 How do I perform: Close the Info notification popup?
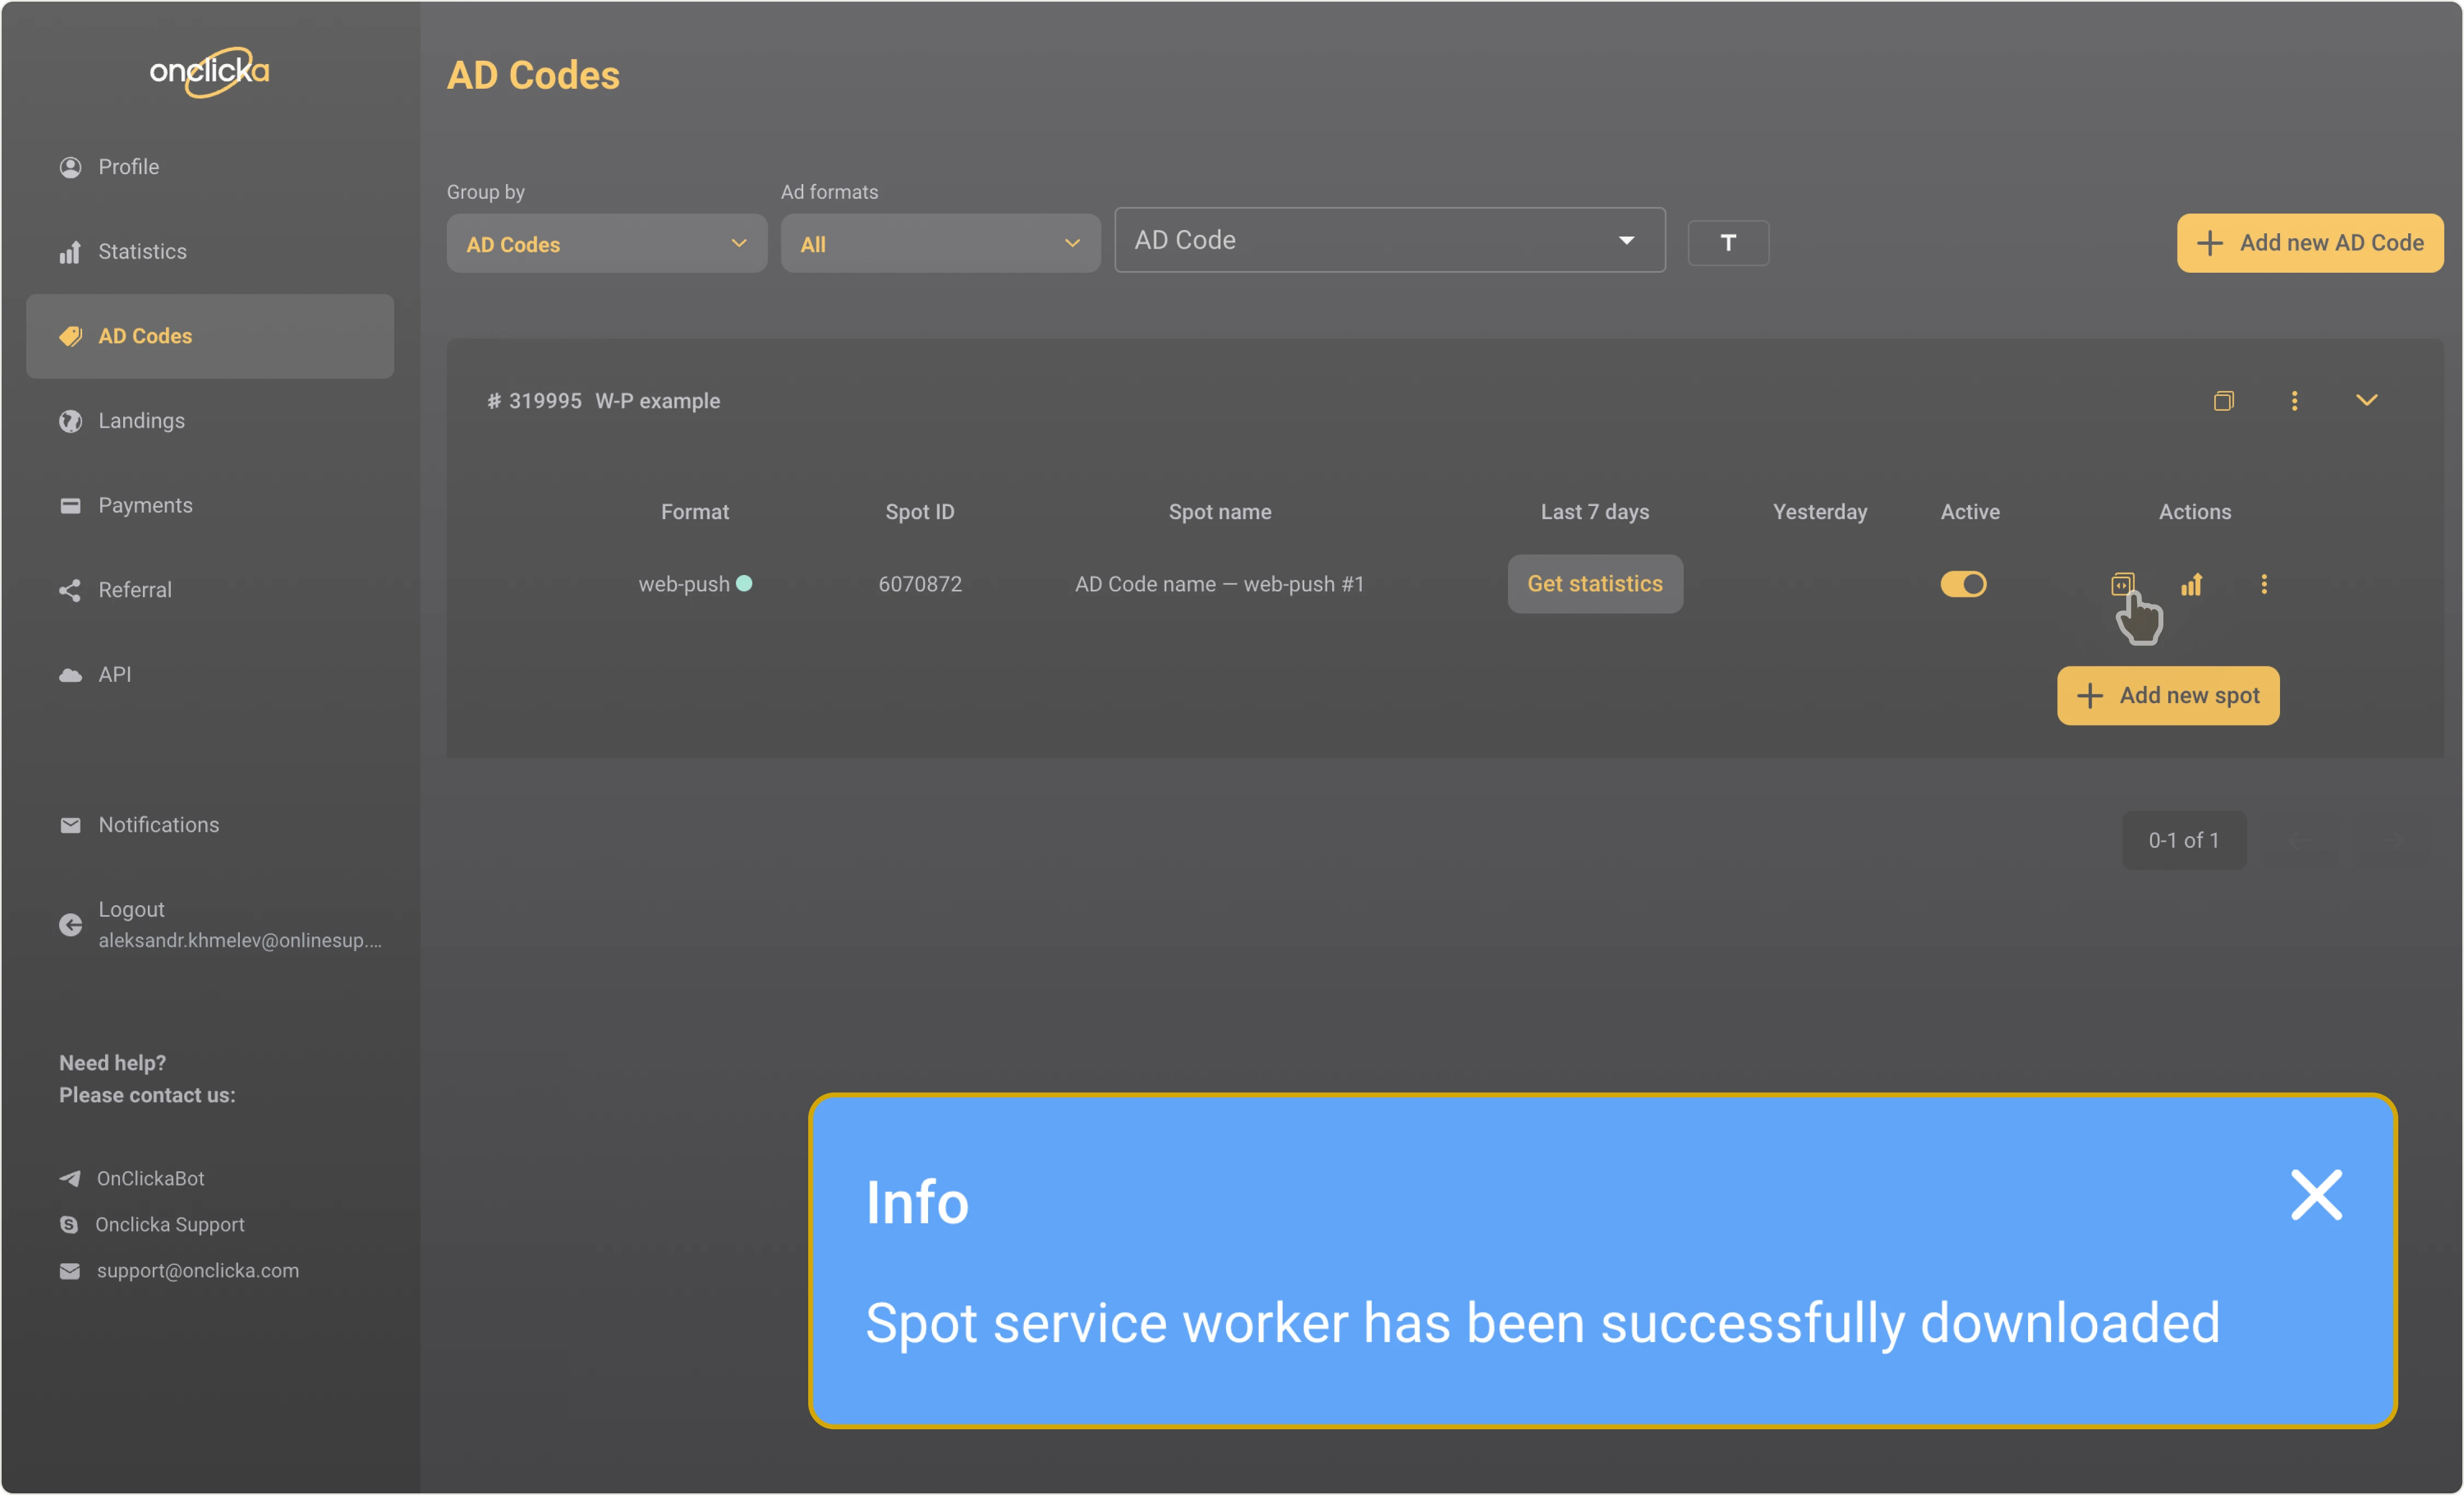[2316, 1195]
